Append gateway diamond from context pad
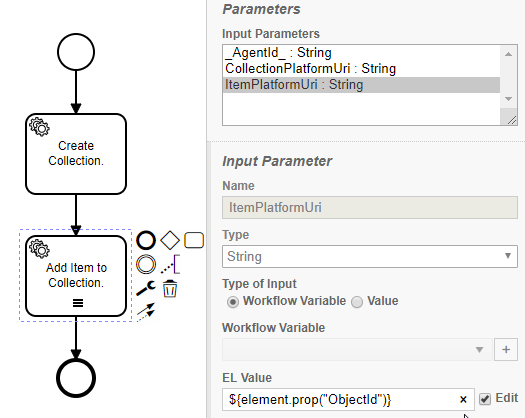 [170, 240]
